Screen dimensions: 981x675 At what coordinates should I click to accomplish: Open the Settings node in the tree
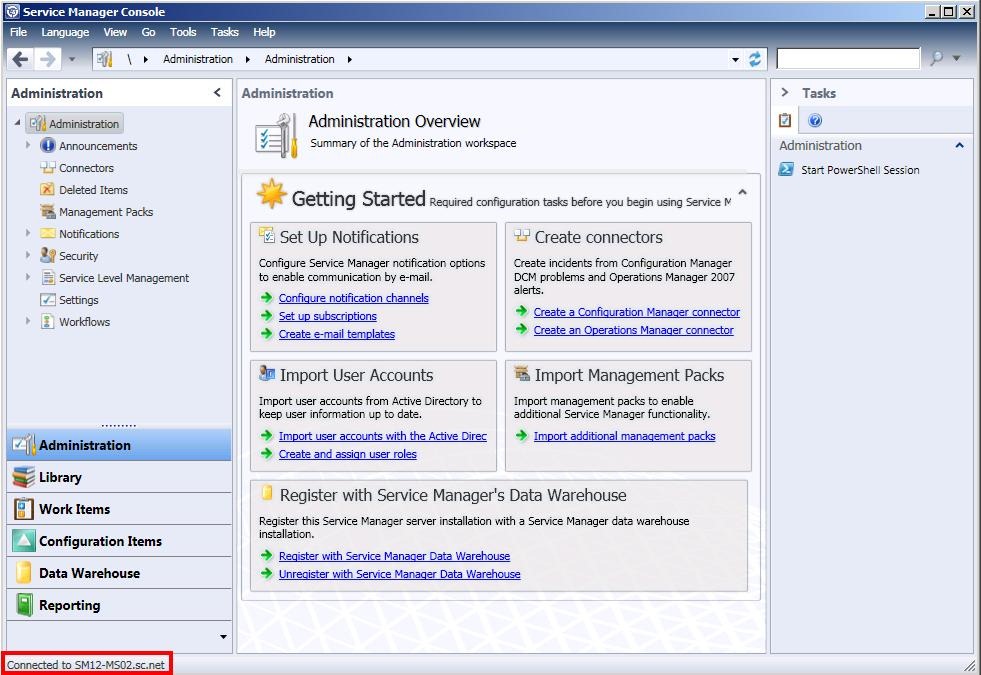78,300
